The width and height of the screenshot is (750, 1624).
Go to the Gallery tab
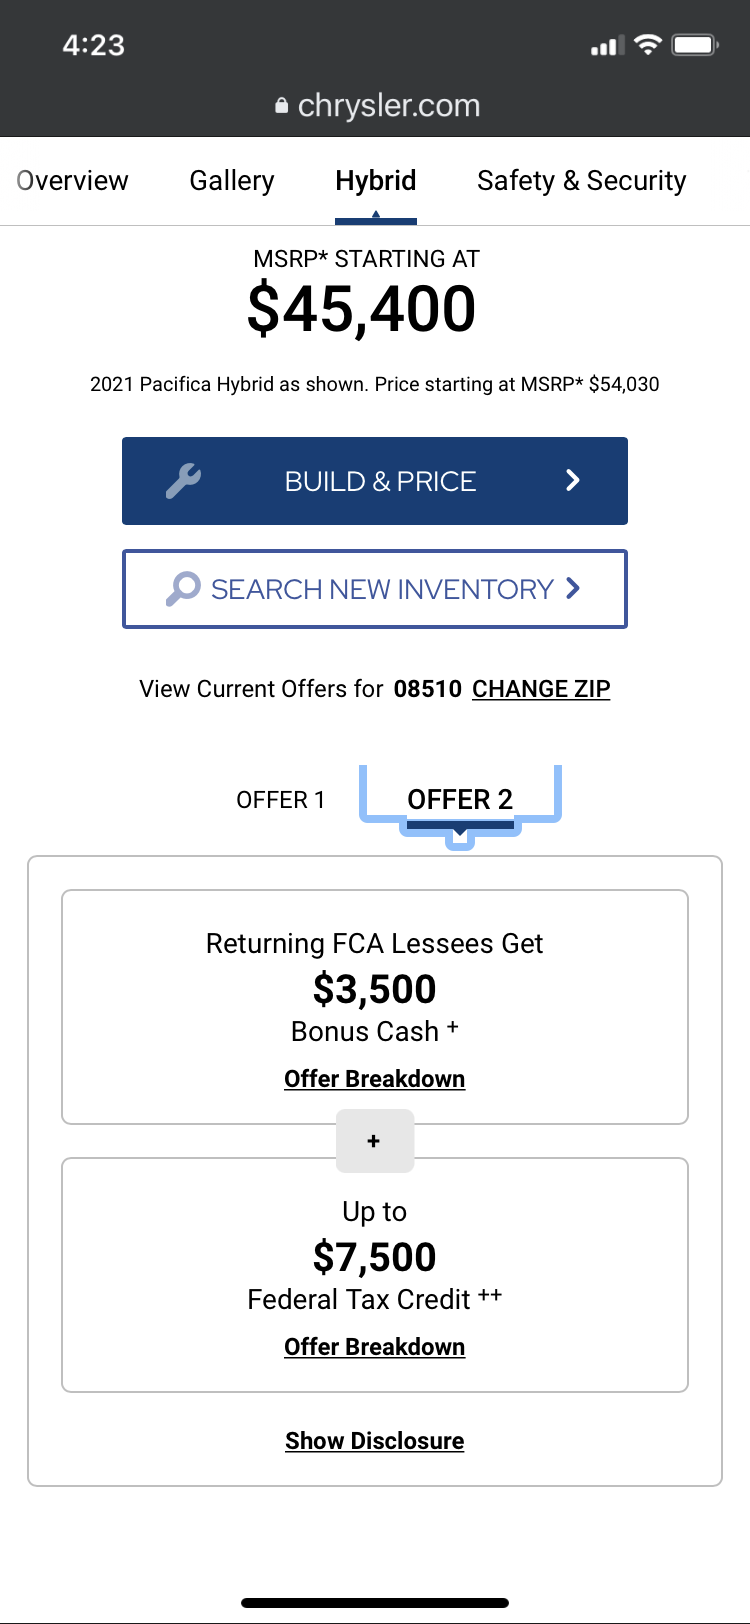click(x=232, y=181)
